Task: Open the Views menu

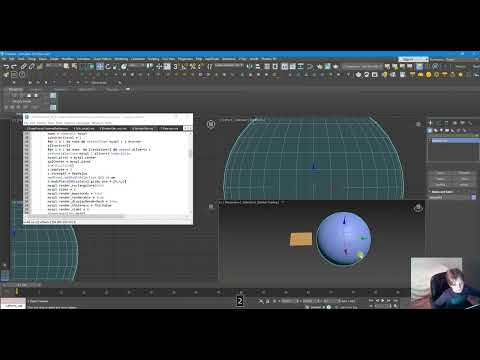Action: click(43, 59)
